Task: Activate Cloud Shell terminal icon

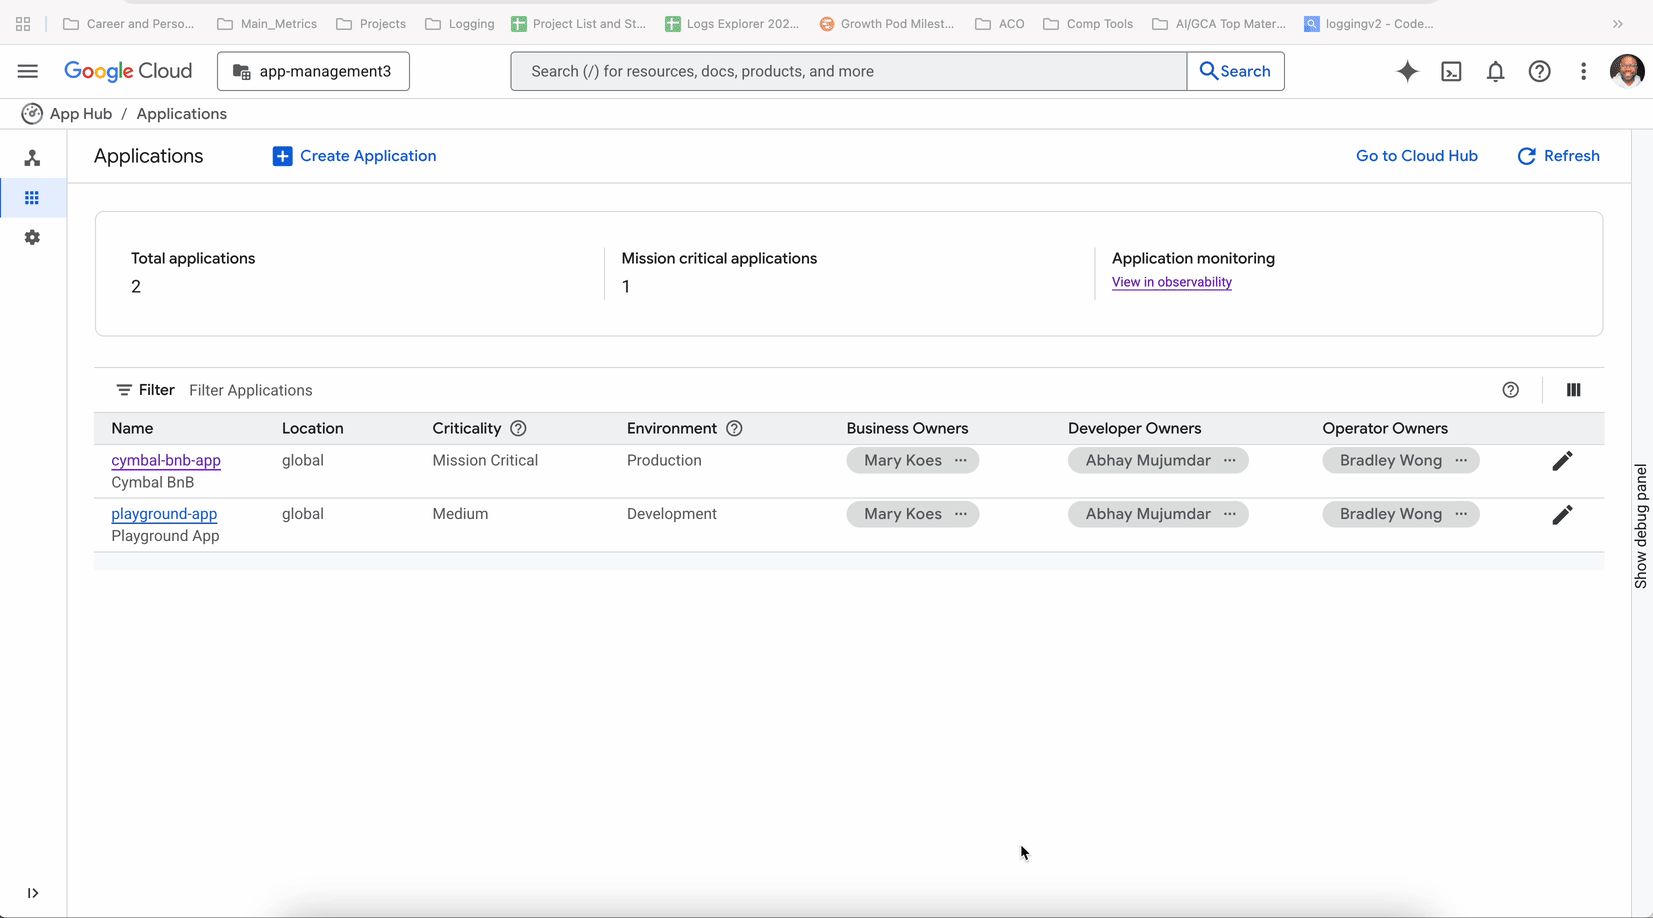Action: (1451, 71)
